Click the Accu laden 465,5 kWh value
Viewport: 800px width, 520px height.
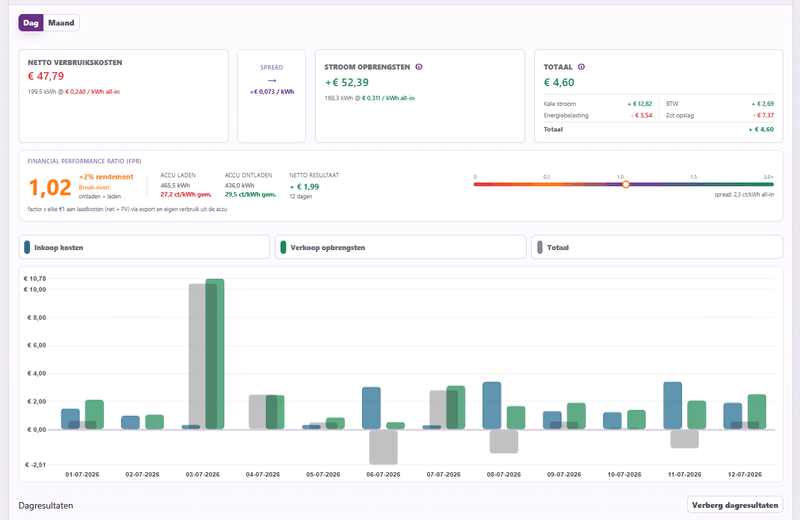point(175,185)
